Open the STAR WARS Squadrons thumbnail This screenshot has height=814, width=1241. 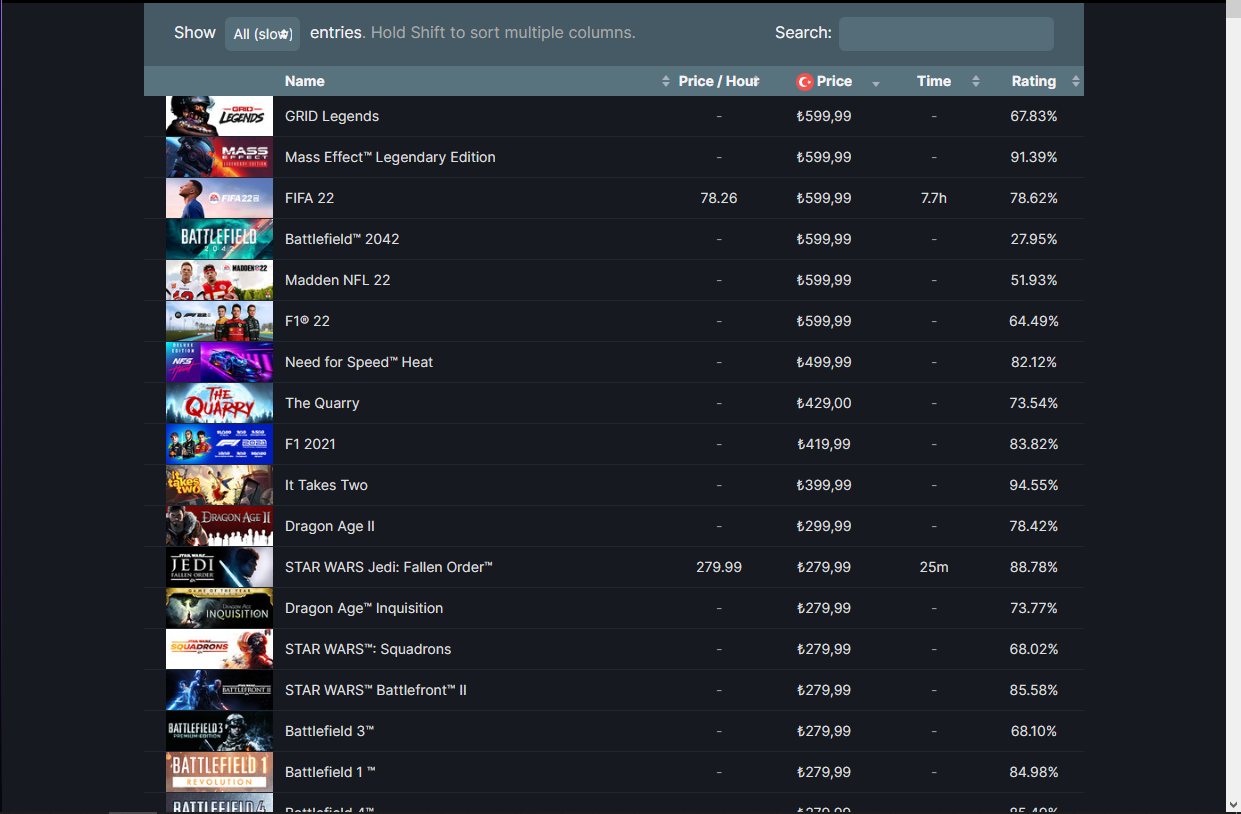(x=219, y=649)
